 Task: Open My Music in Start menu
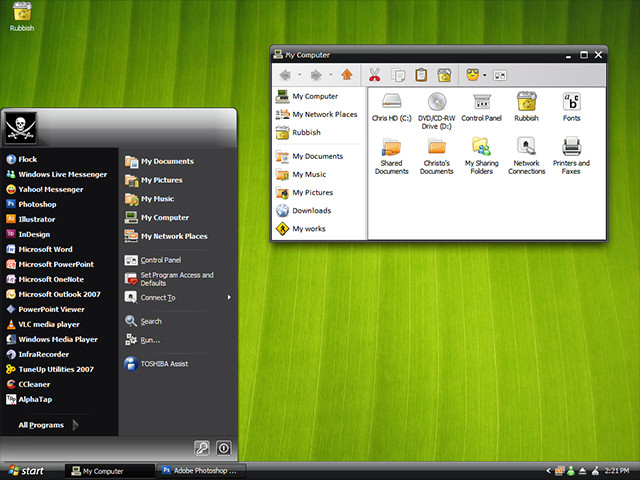coord(149,199)
